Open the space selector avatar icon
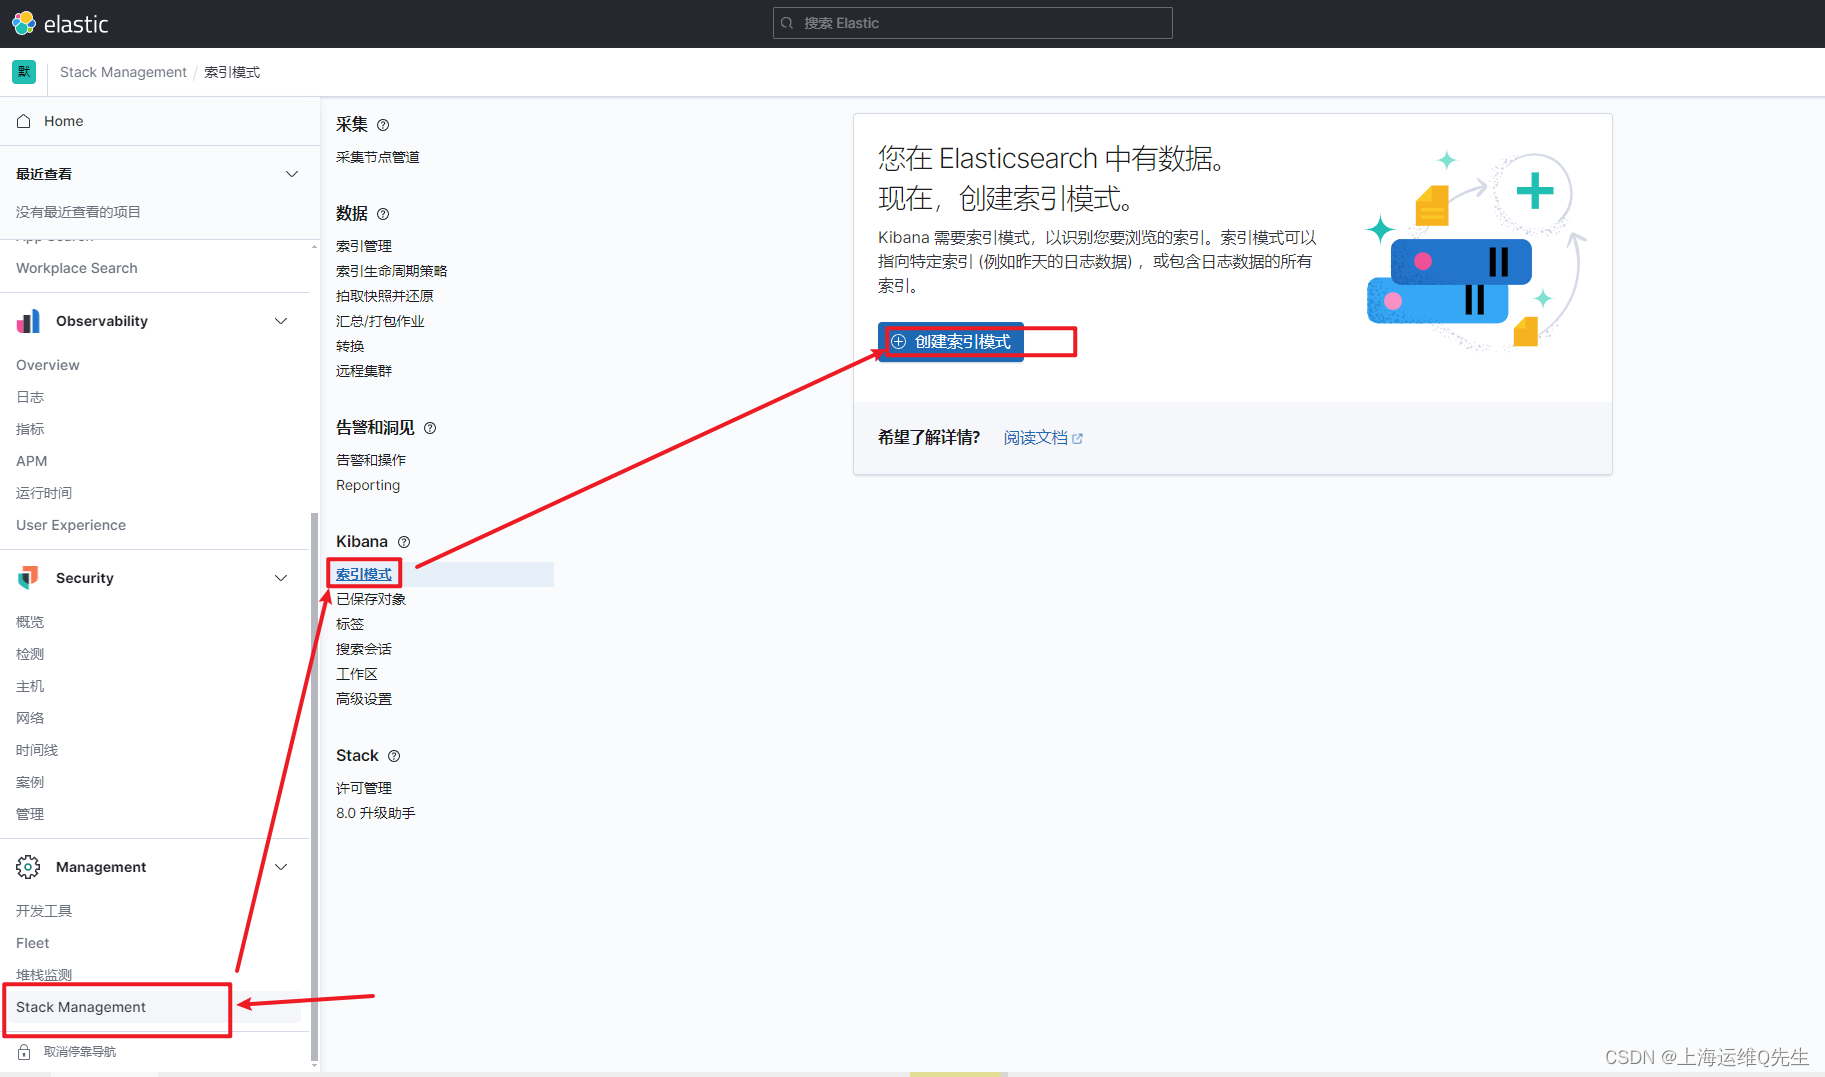1825x1077 pixels. (x=24, y=72)
